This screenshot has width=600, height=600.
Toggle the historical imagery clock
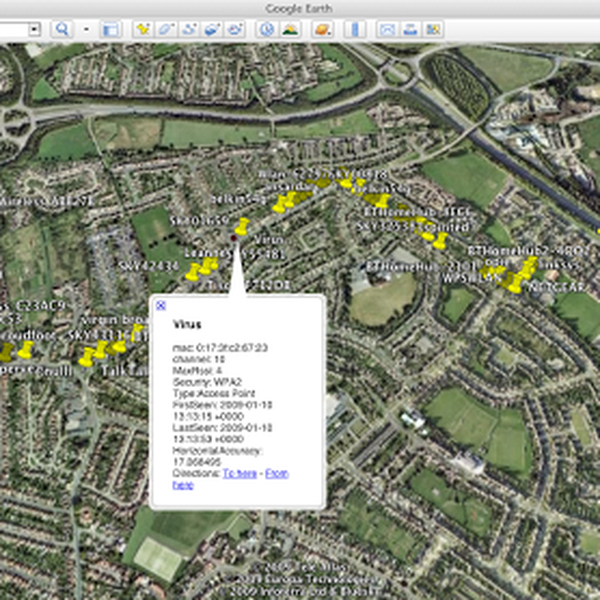tap(266, 29)
